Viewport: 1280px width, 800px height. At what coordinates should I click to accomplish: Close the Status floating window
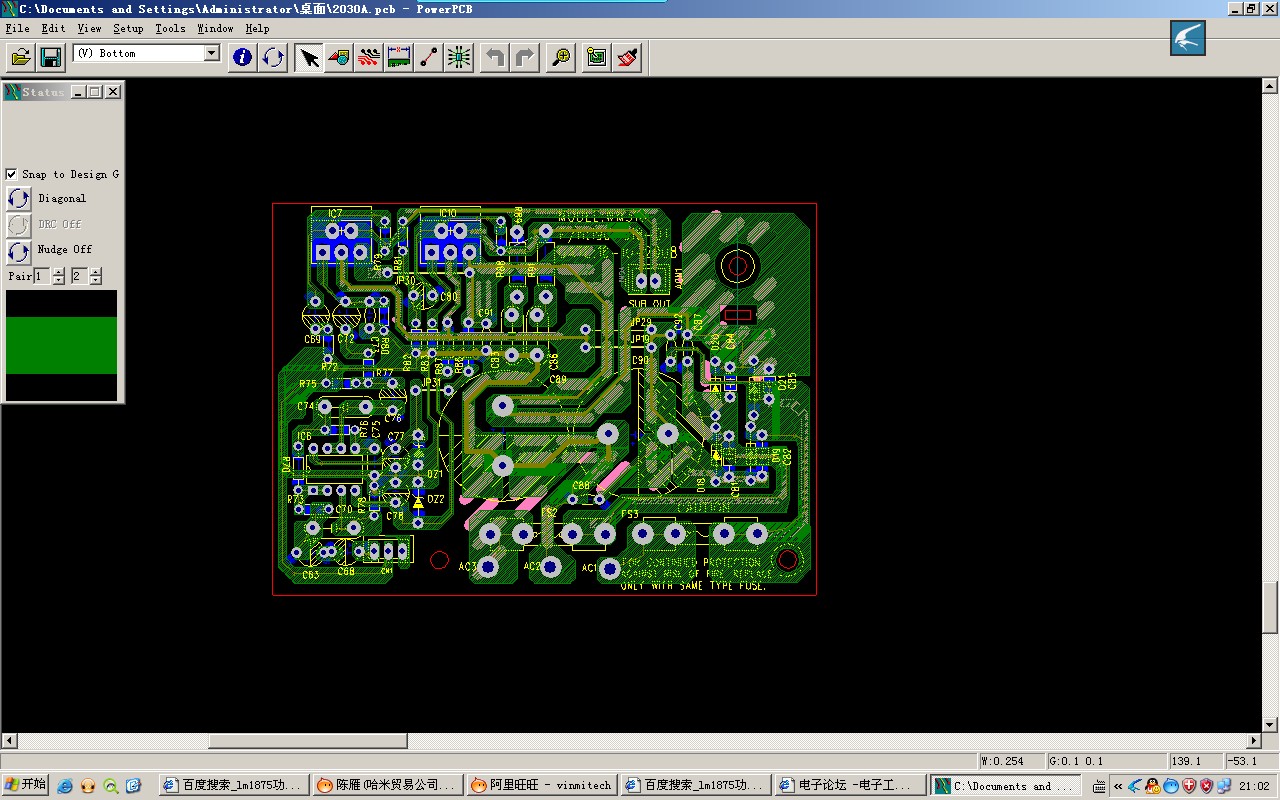[113, 92]
